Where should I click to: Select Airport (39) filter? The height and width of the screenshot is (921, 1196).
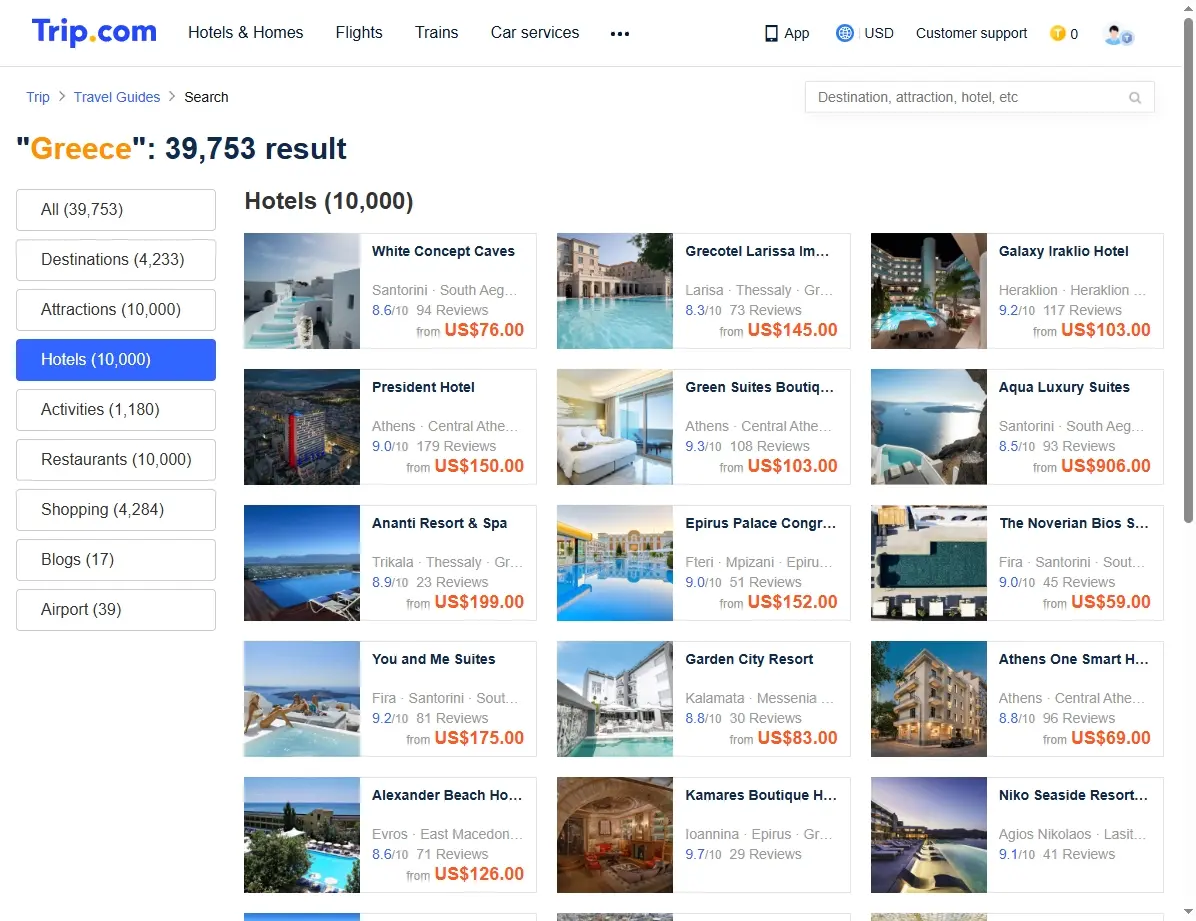[x=116, y=610]
